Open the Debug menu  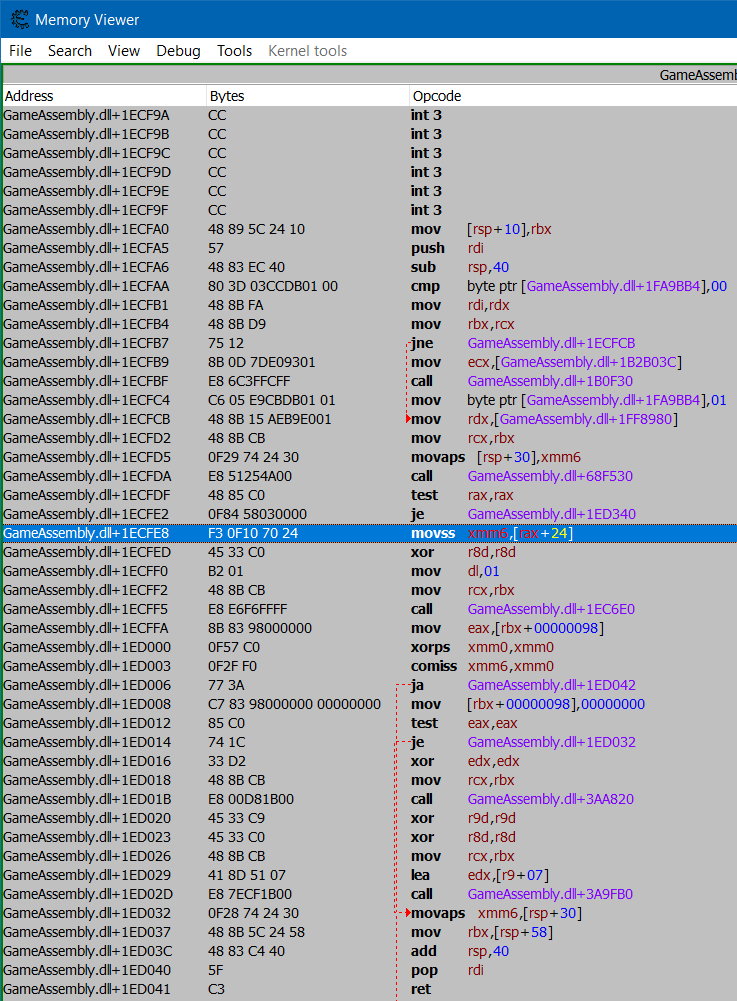pos(178,51)
